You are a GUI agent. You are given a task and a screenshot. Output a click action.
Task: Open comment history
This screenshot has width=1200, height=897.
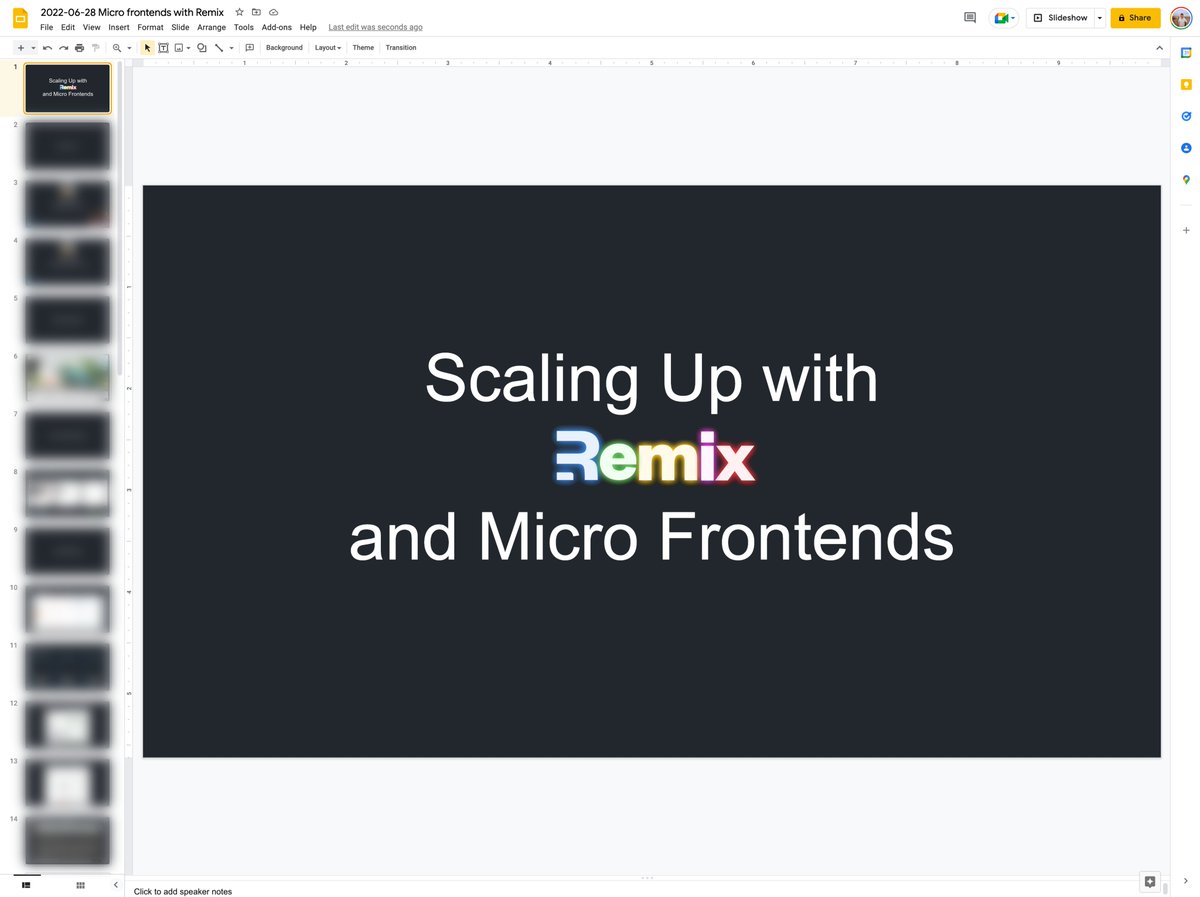[x=969, y=18]
